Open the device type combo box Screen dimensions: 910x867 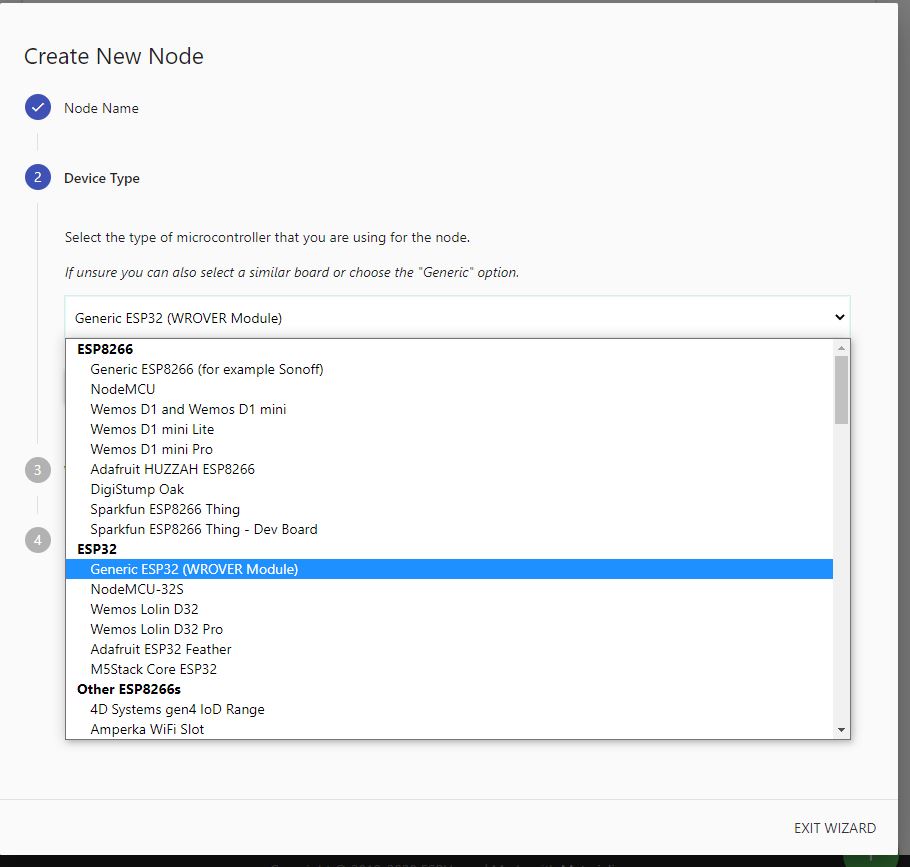[x=457, y=317]
